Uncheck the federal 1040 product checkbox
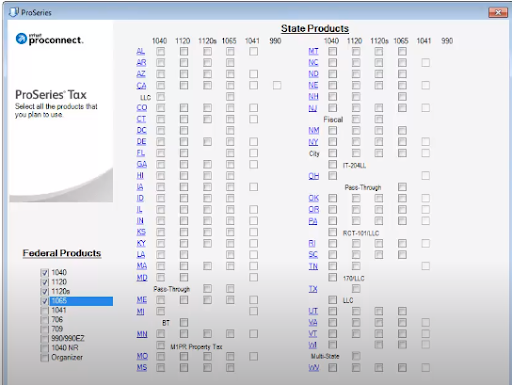512x385 pixels. click(x=44, y=273)
